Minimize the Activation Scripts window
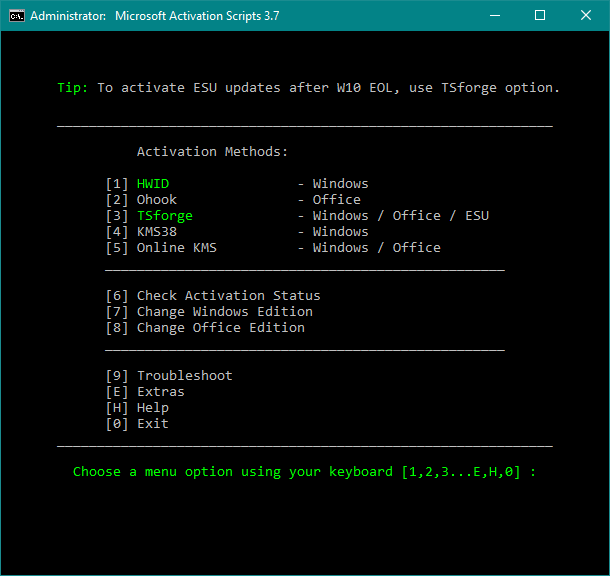 tap(493, 15)
